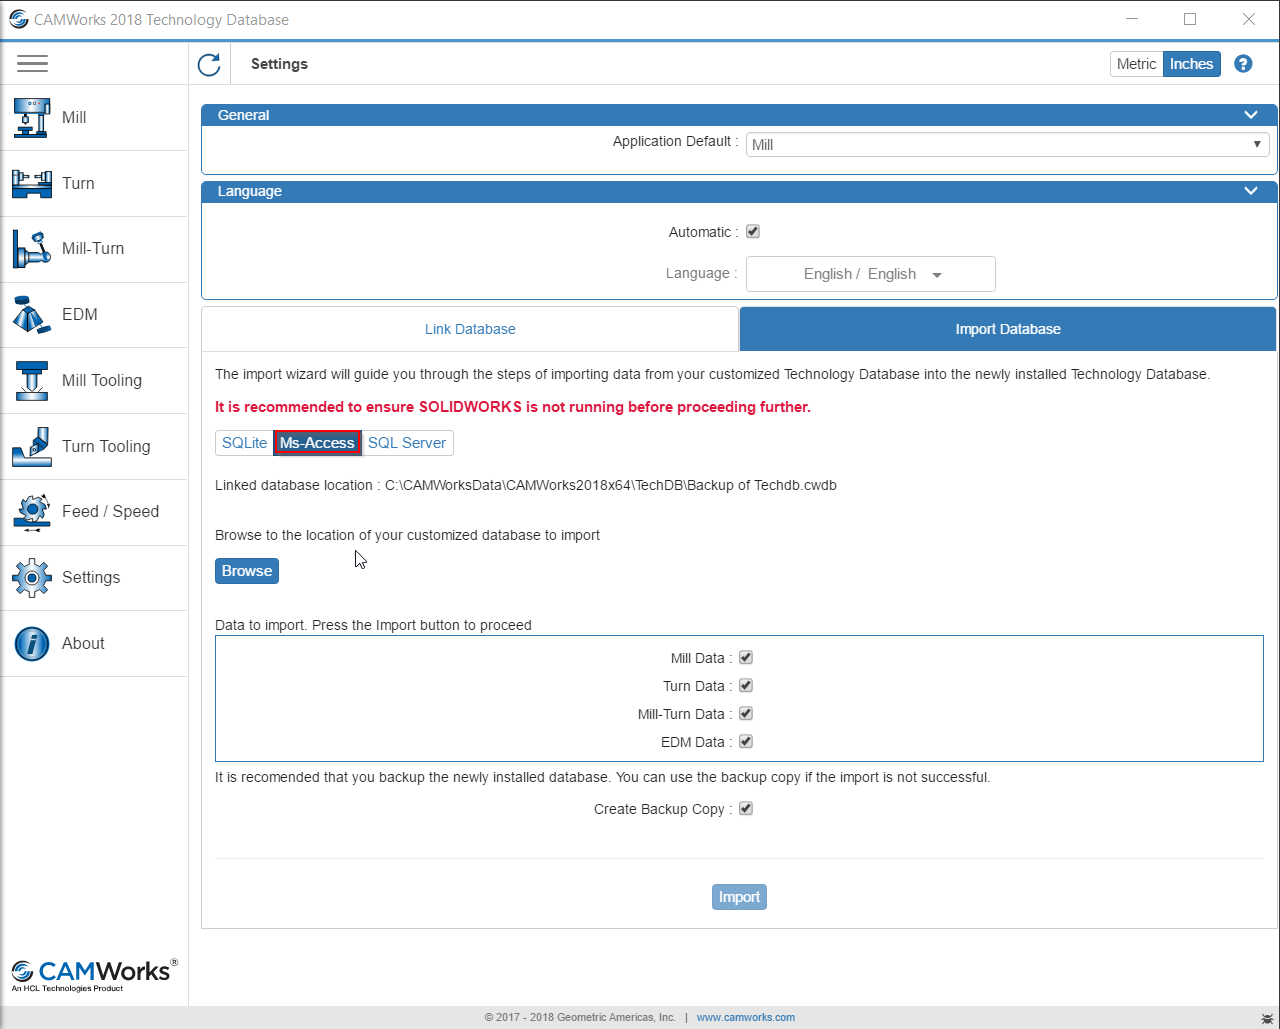
Task: Click the Settings page title
Action: click(x=279, y=64)
